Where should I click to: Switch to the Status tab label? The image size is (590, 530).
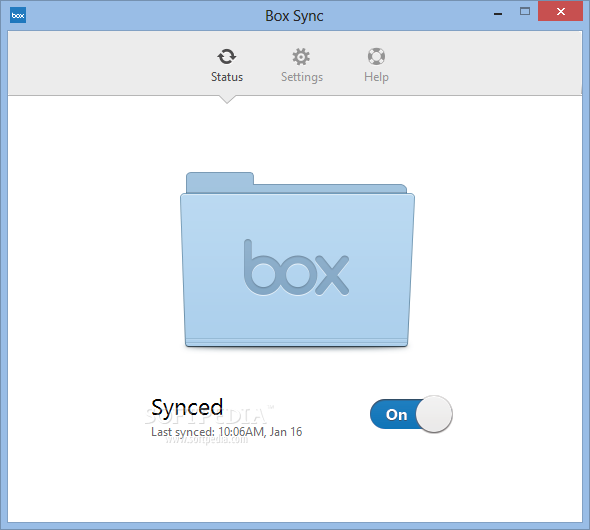[x=227, y=77]
